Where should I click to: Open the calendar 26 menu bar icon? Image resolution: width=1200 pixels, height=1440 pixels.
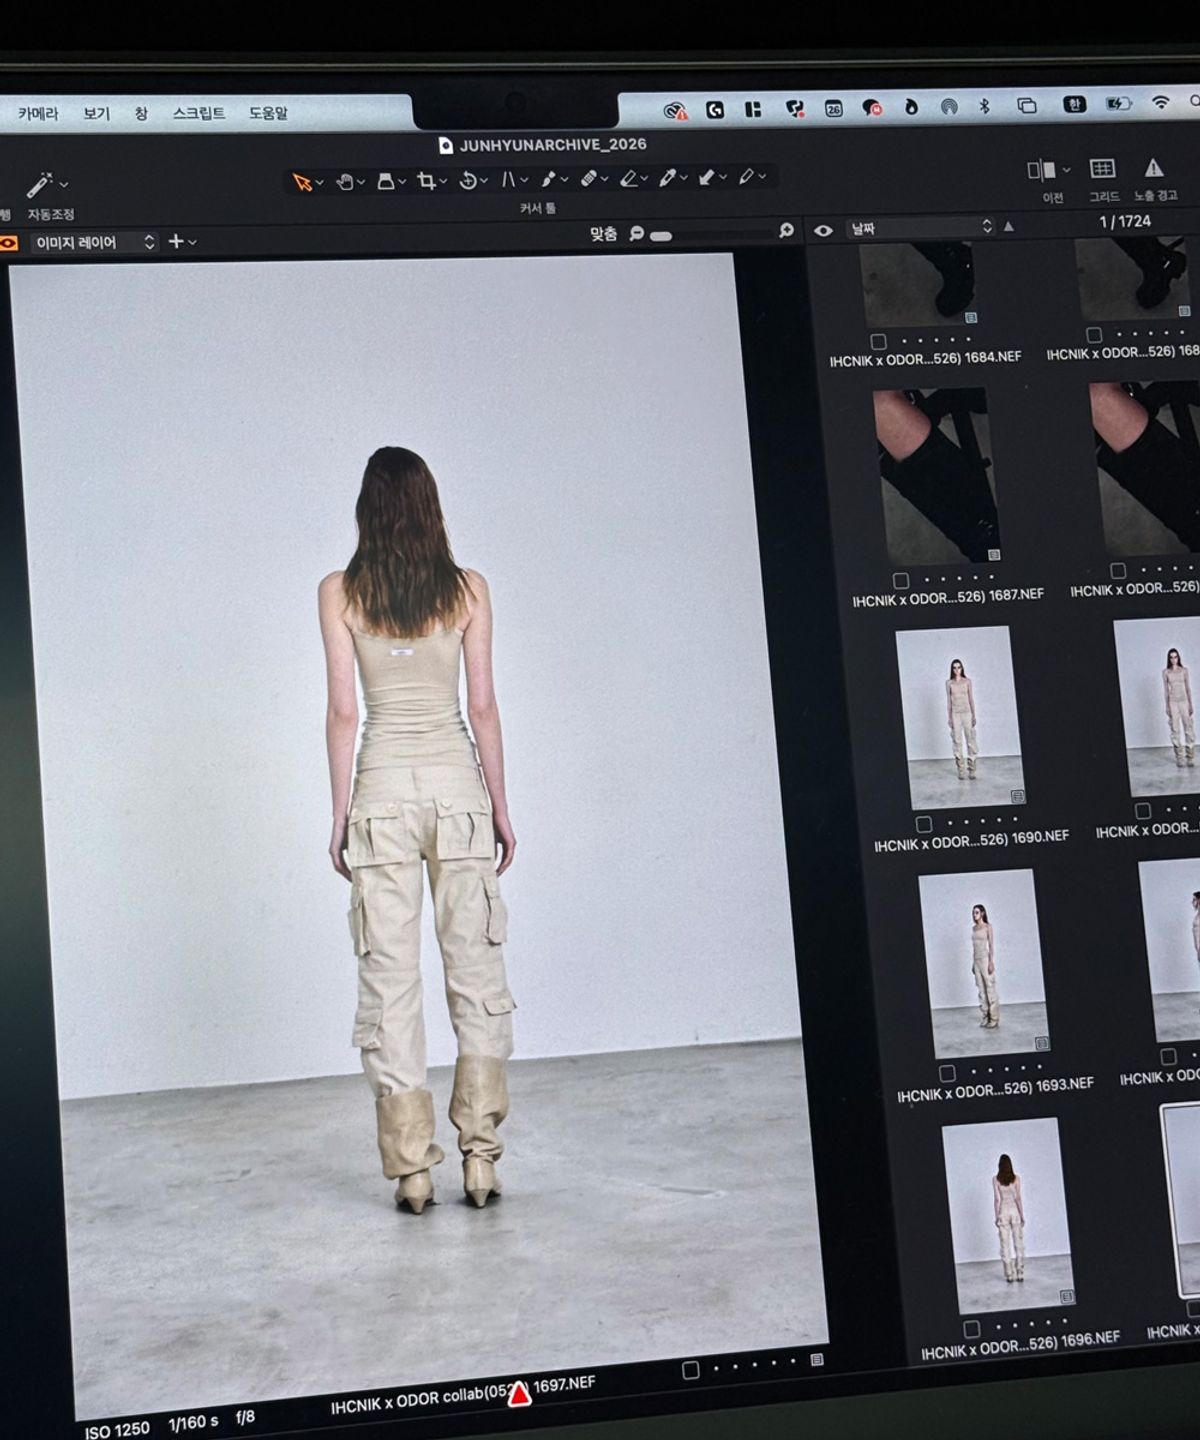[833, 108]
